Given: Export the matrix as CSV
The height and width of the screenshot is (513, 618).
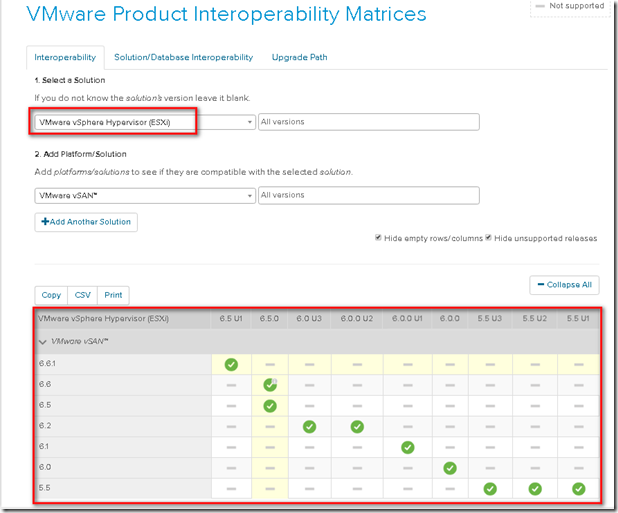Looking at the screenshot, I should click(x=82, y=295).
